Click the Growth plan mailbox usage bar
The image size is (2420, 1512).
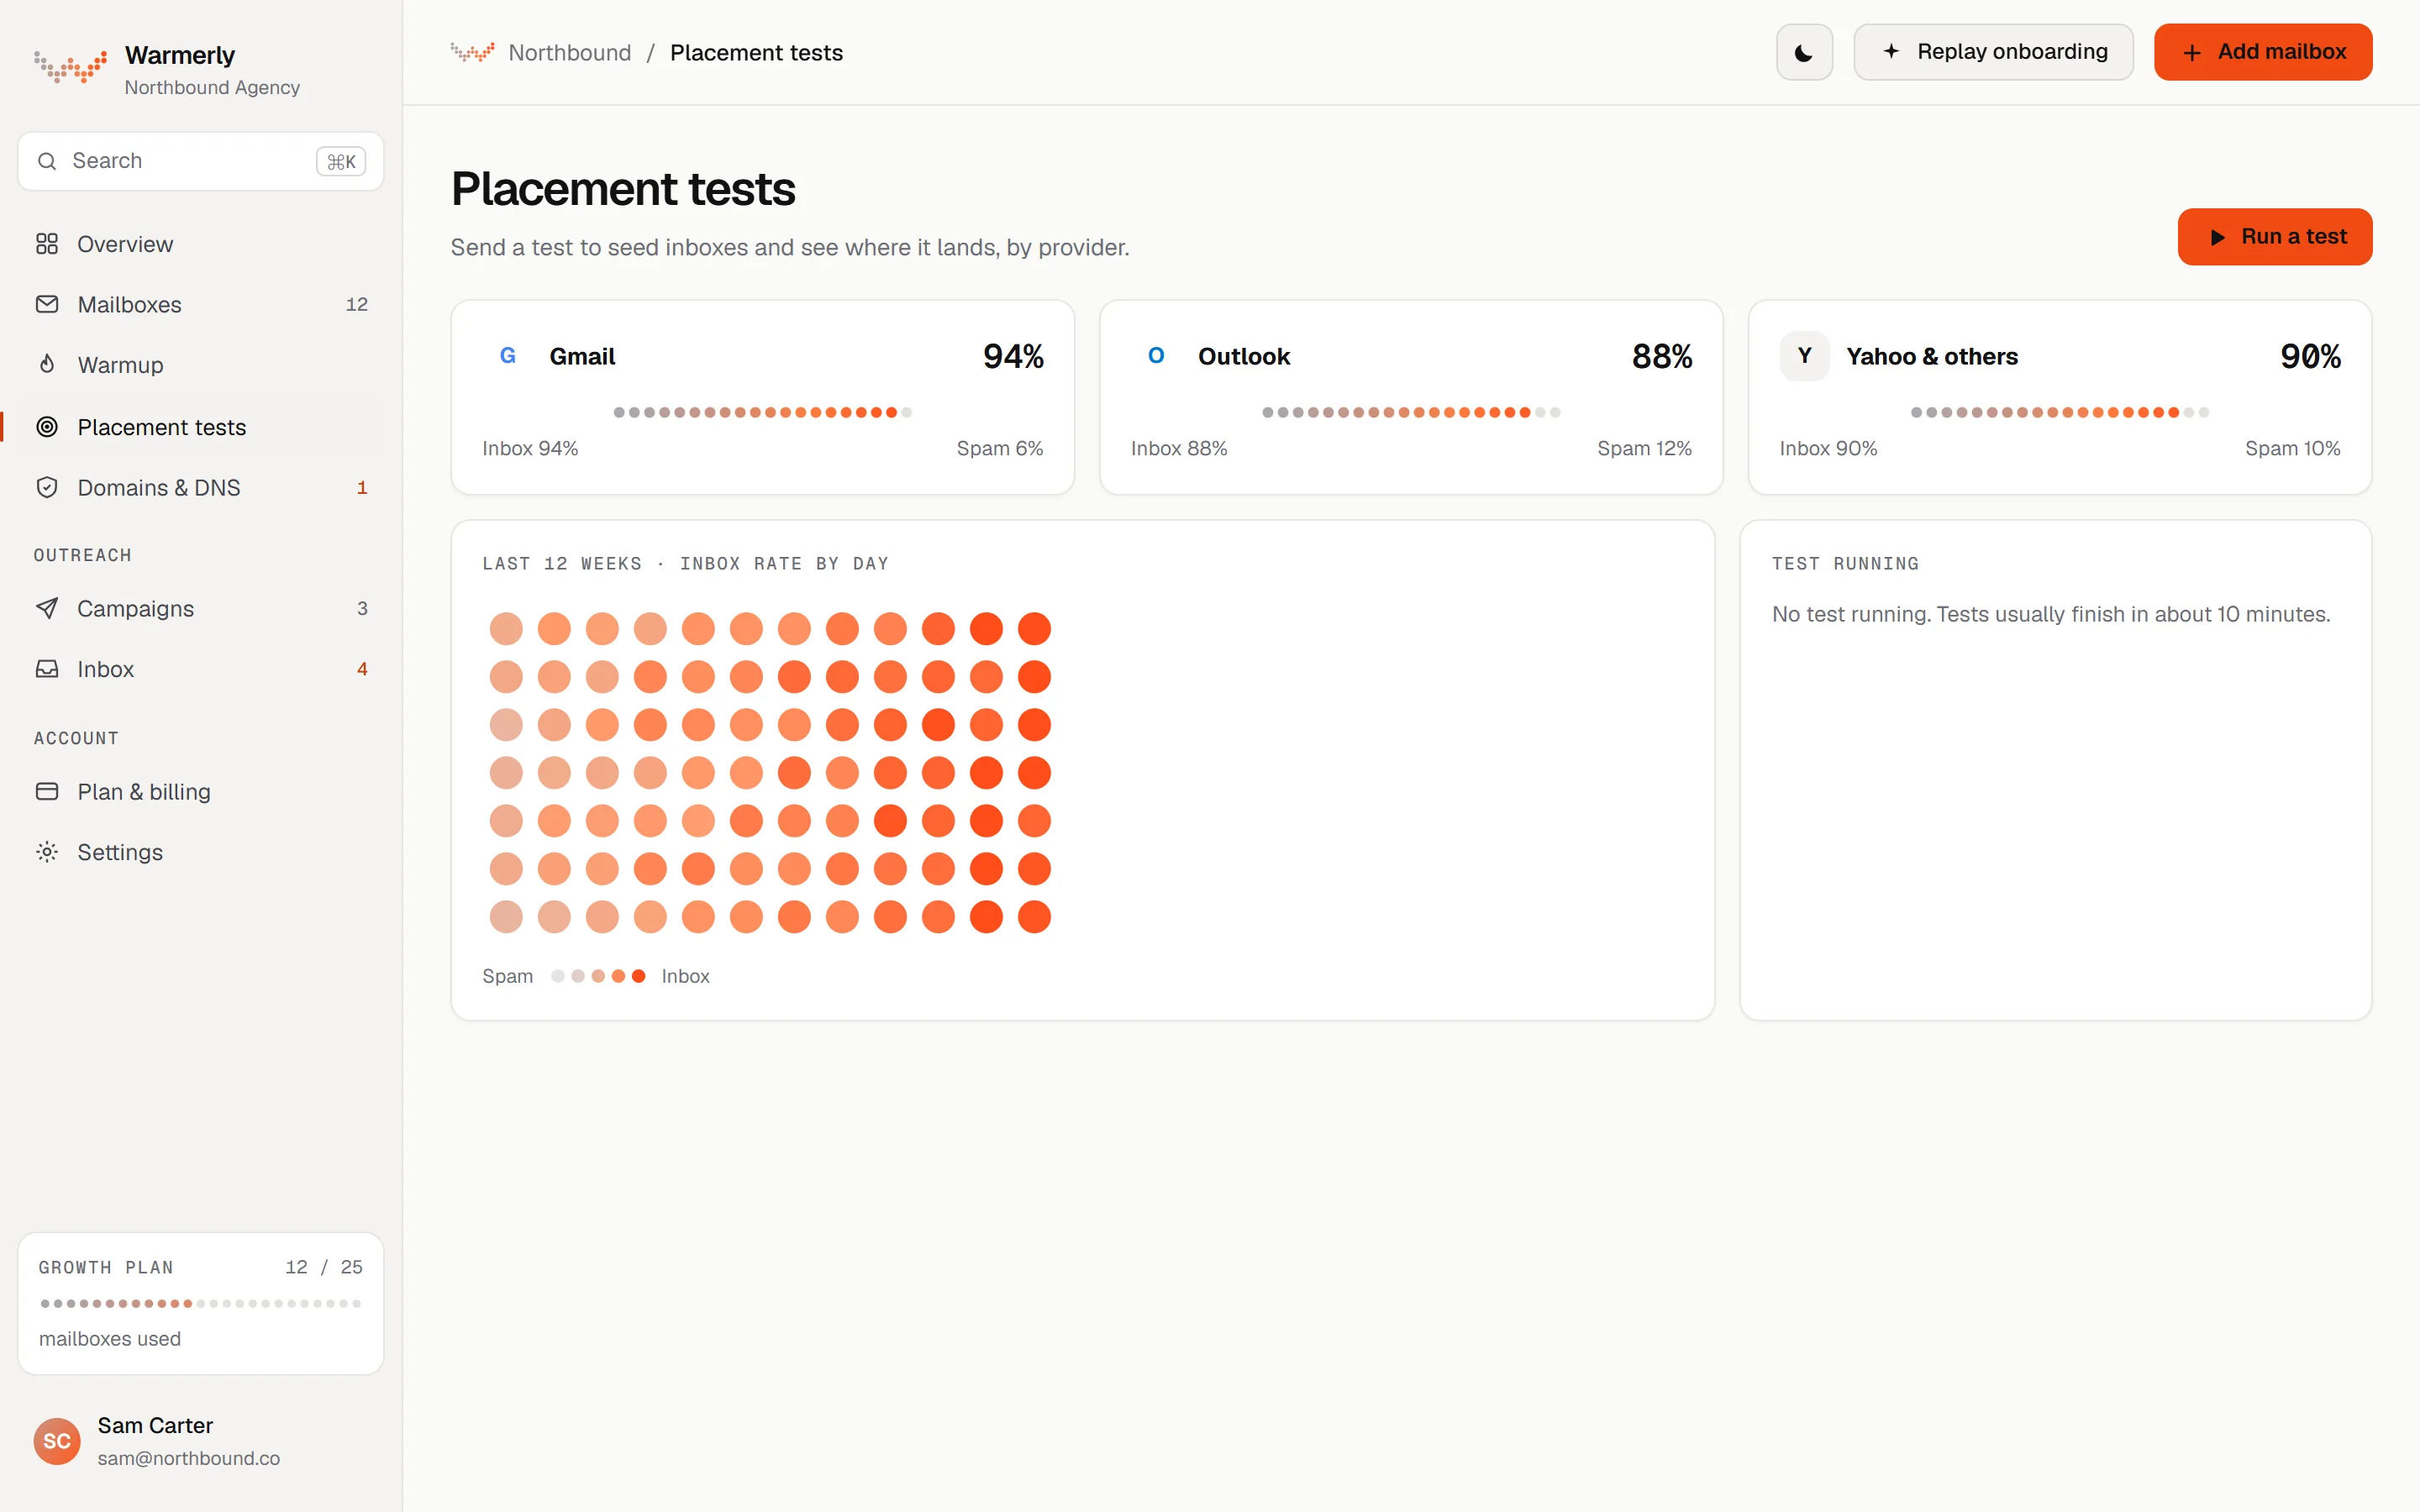pos(200,1303)
